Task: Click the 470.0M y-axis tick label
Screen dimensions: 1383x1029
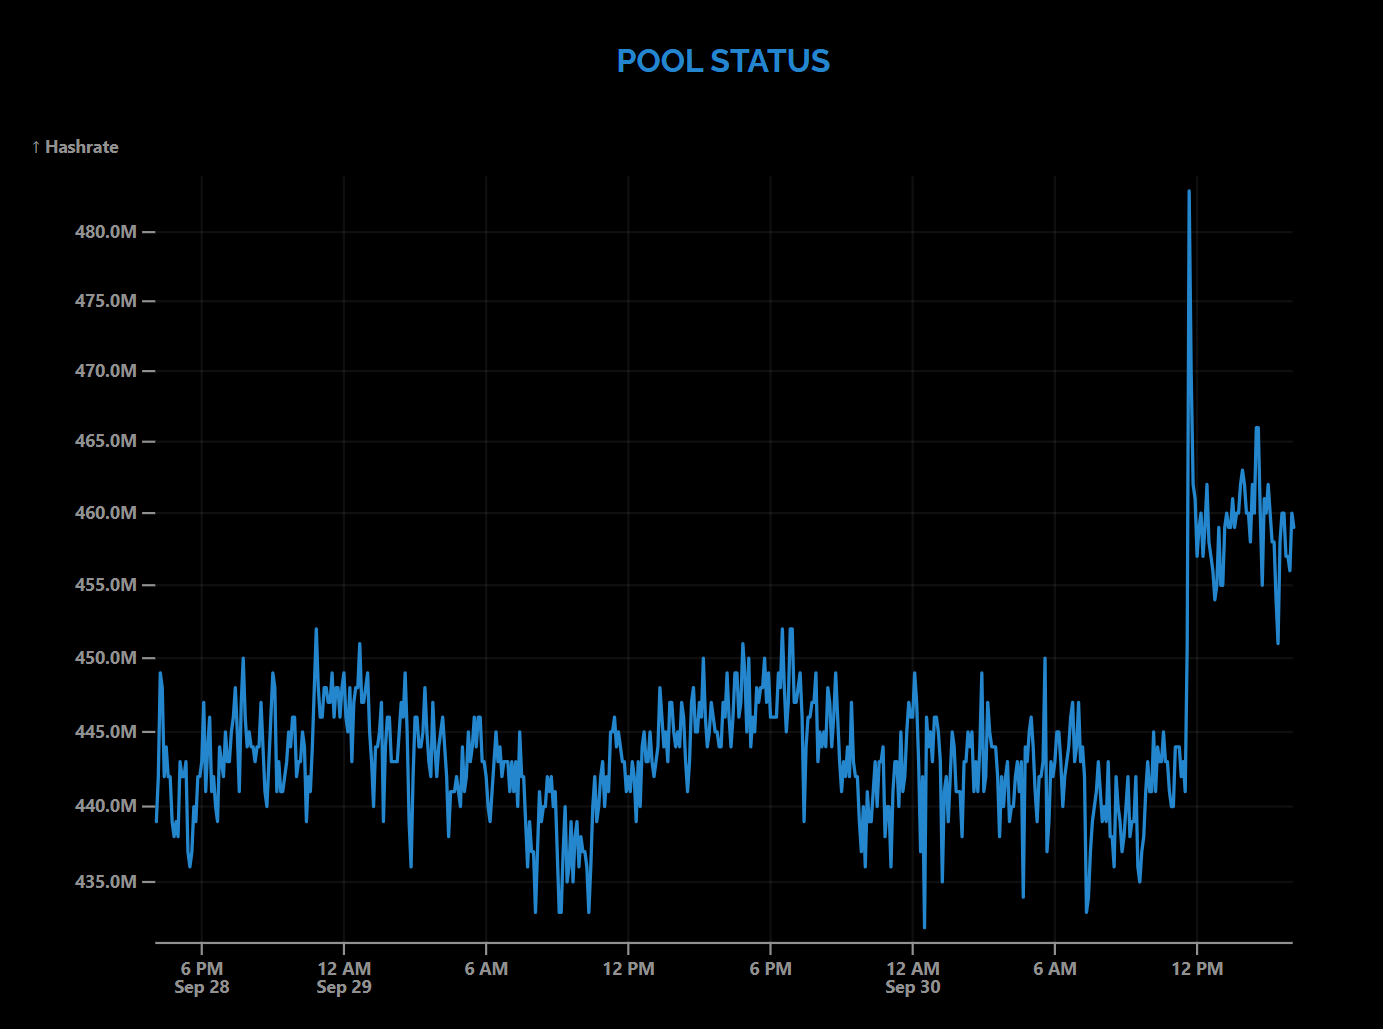Action: click(105, 371)
